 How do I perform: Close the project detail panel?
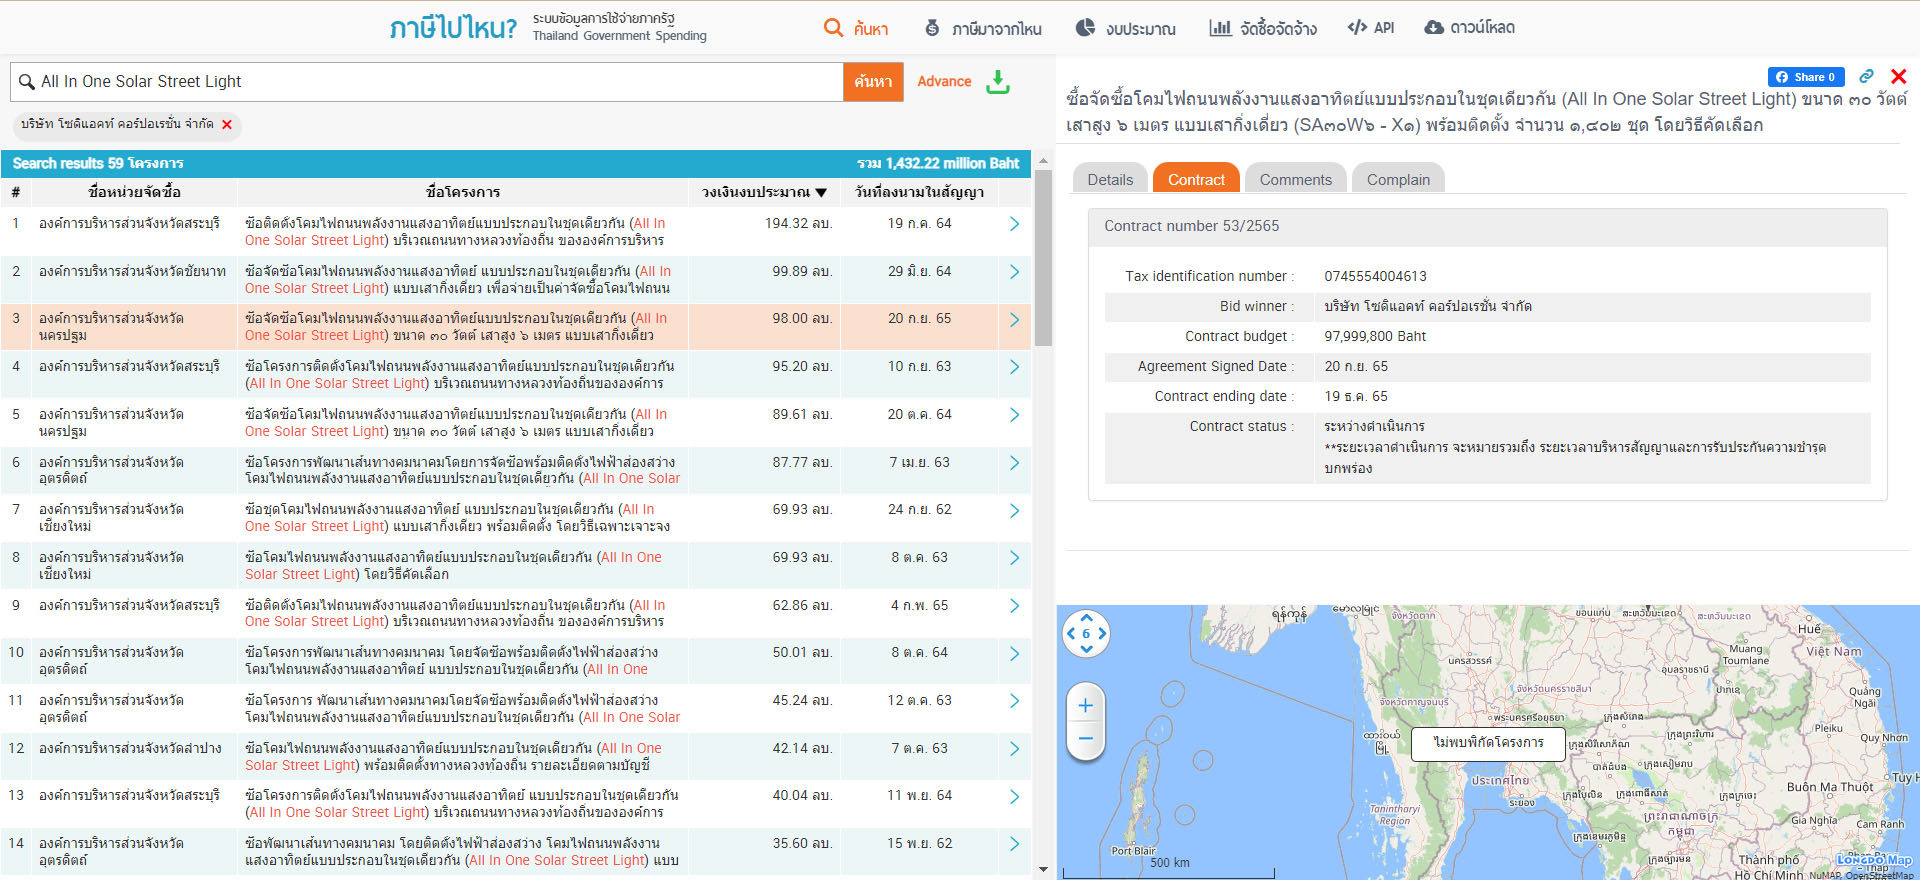pyautogui.click(x=1898, y=76)
